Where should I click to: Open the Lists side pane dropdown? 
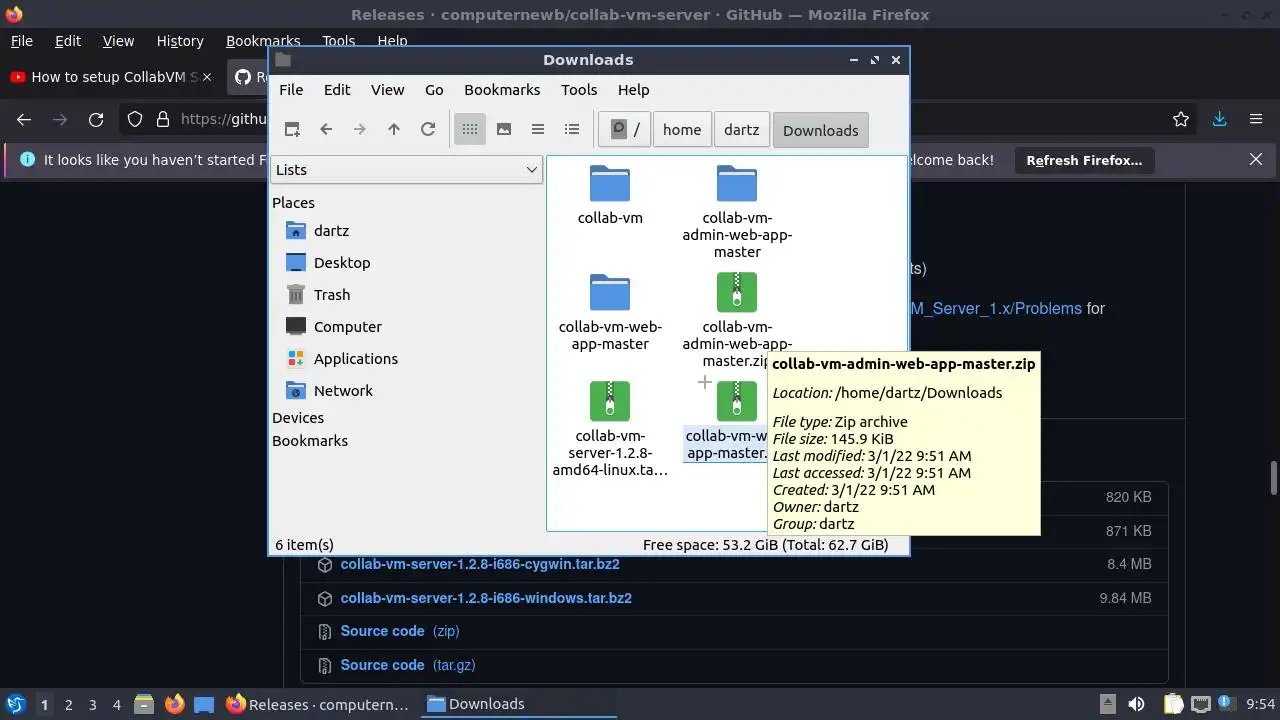pyautogui.click(x=406, y=170)
